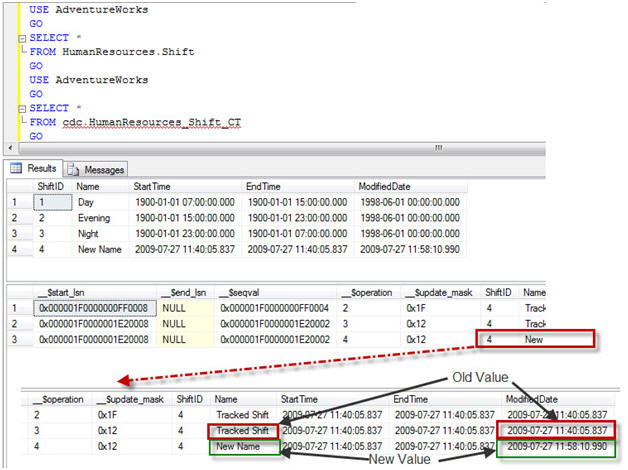Switch to the Results tab
This screenshot has height=470, width=628.
34,169
